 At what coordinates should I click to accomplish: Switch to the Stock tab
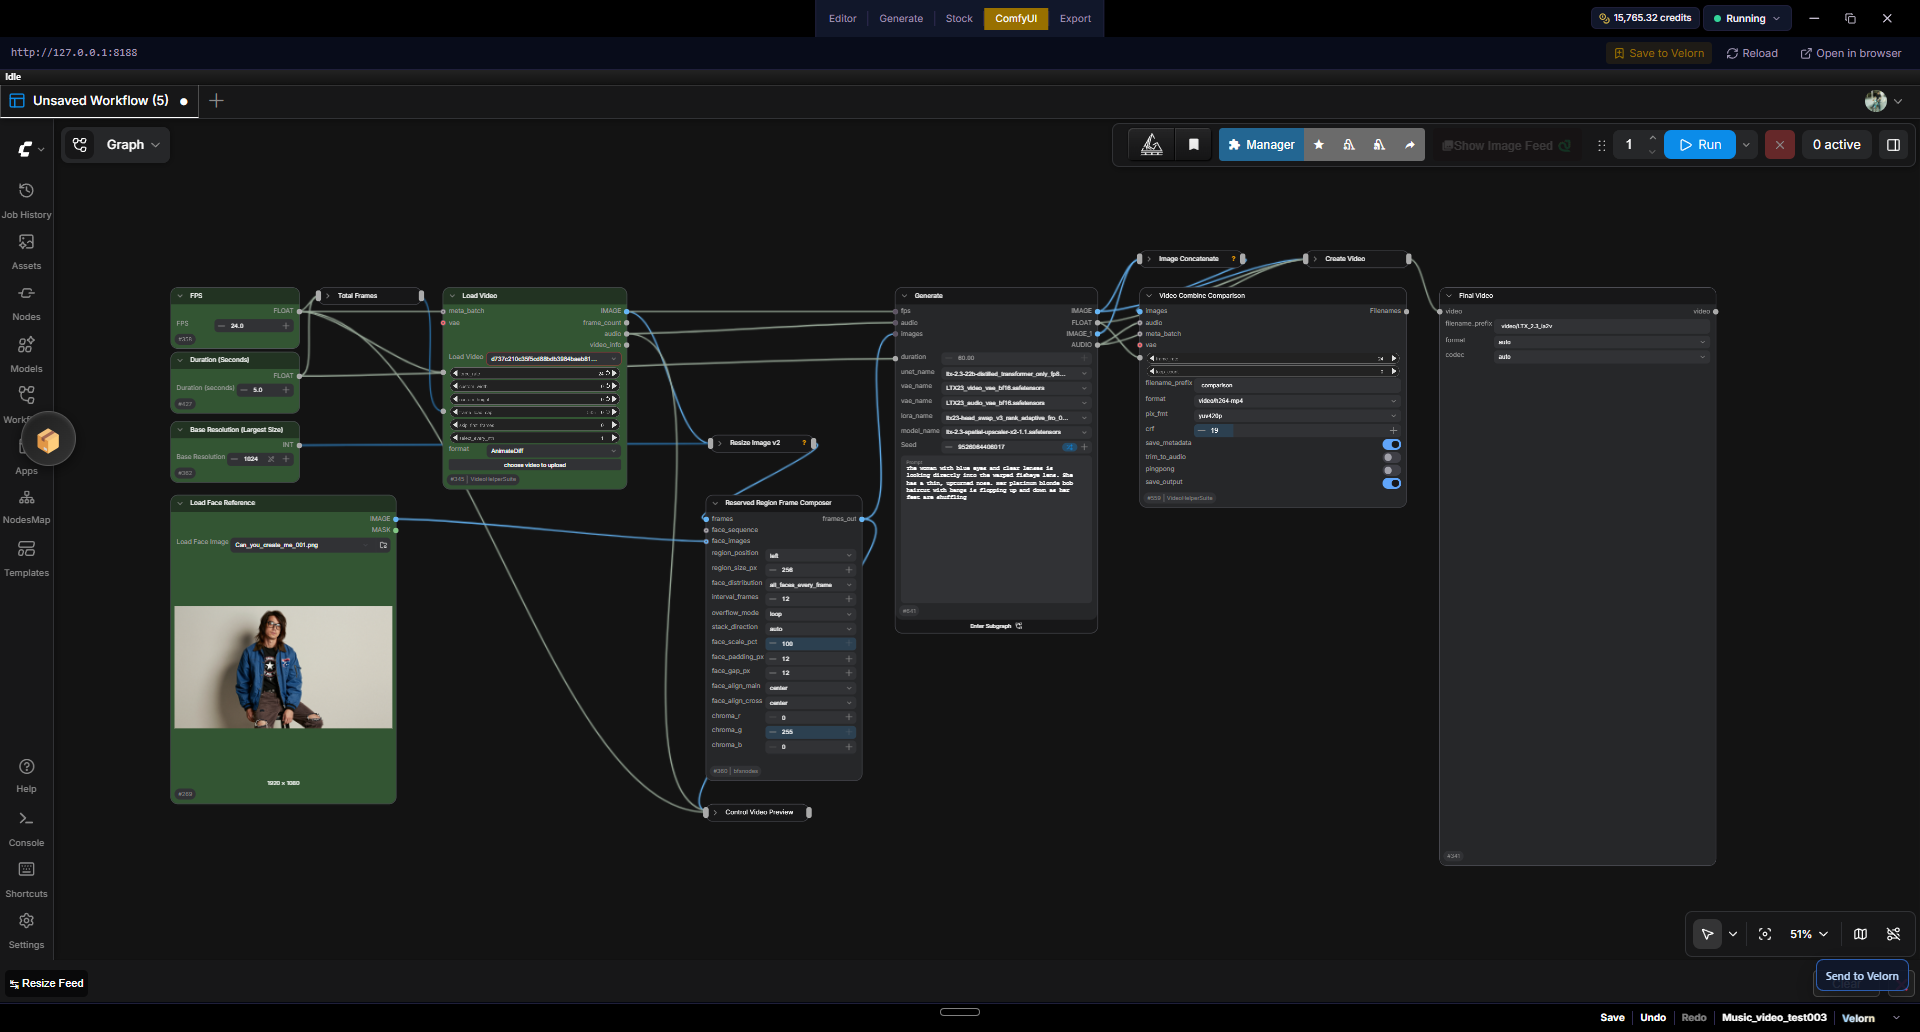[x=959, y=18]
